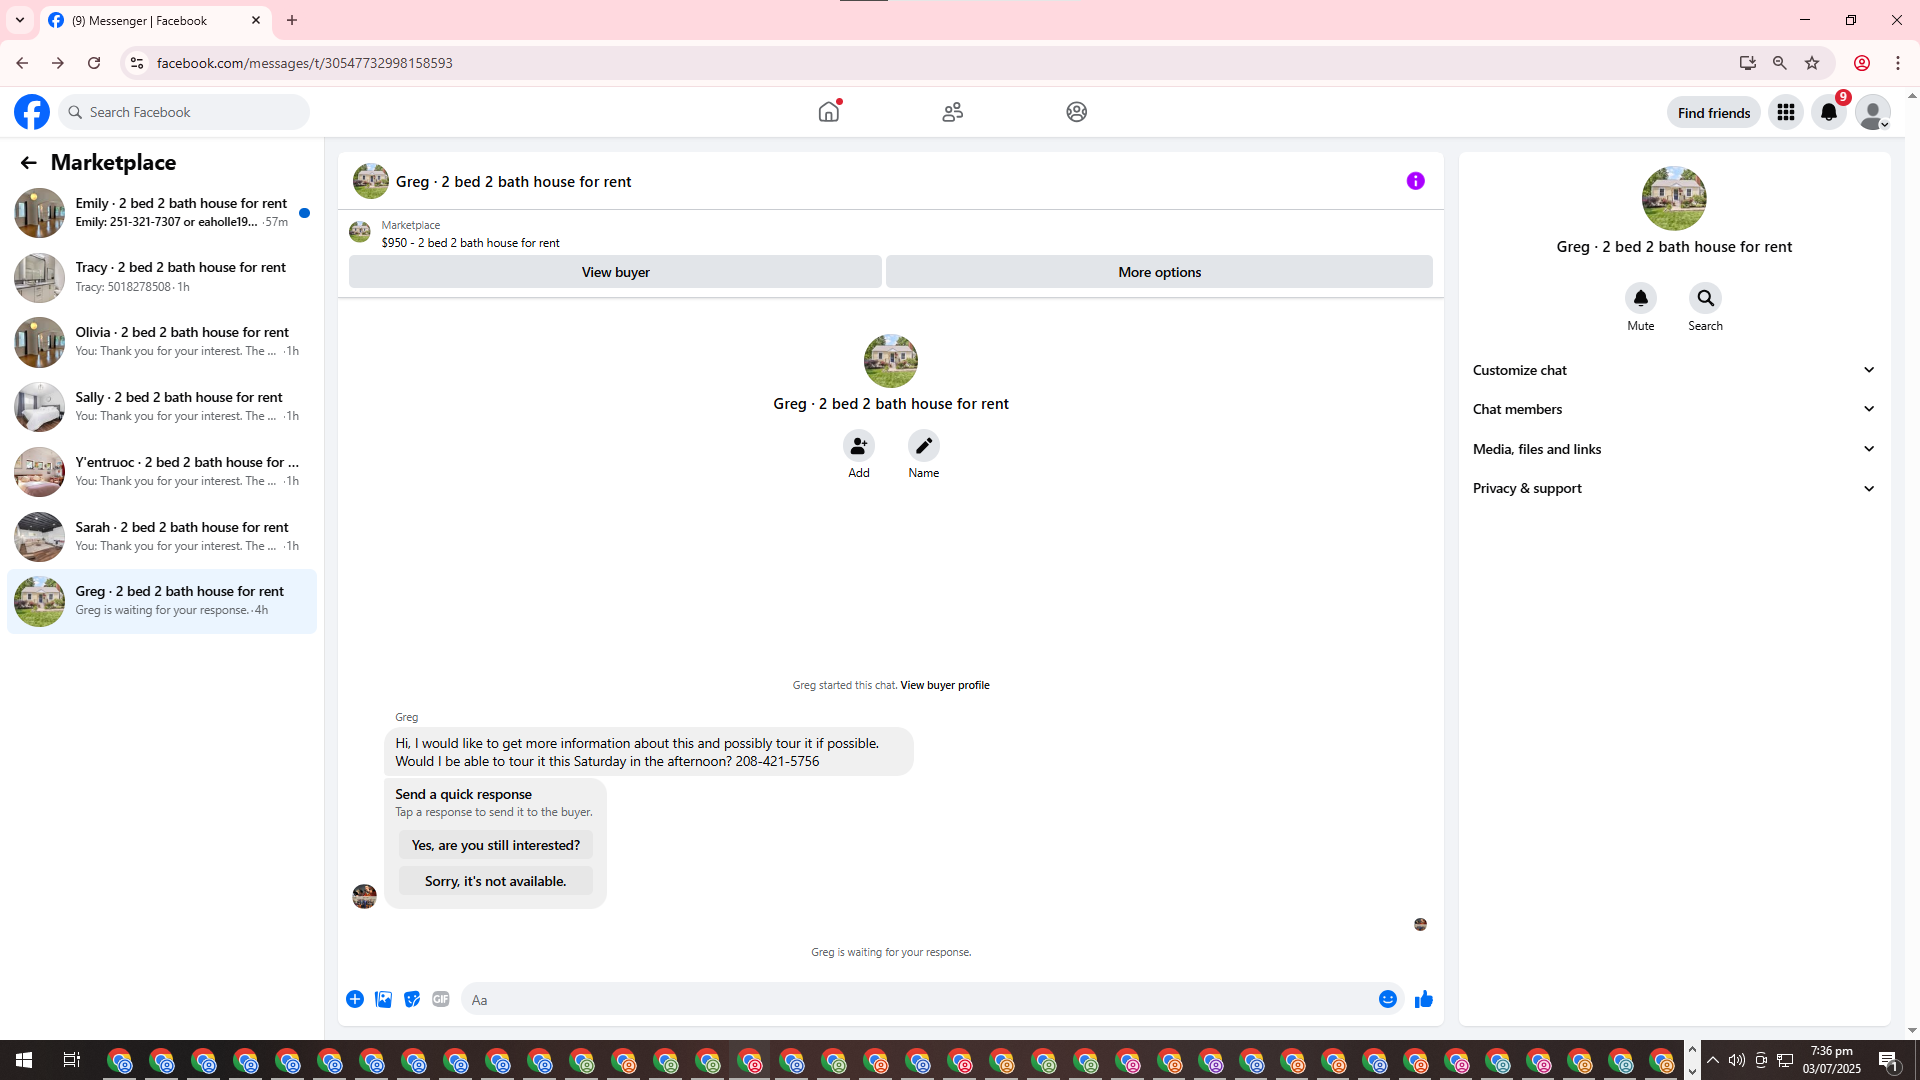Mute this conversation using the bell icon
The width and height of the screenshot is (1920, 1080).
1640,298
